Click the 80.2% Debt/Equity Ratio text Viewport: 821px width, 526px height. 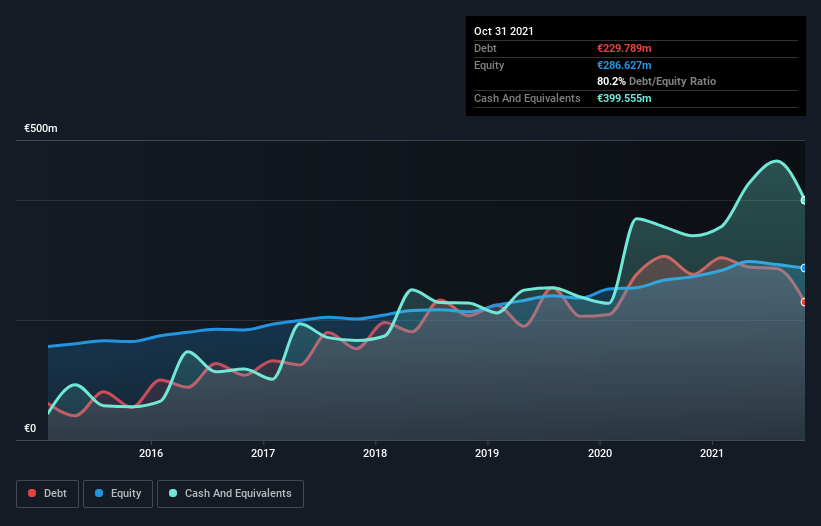pyautogui.click(x=657, y=82)
